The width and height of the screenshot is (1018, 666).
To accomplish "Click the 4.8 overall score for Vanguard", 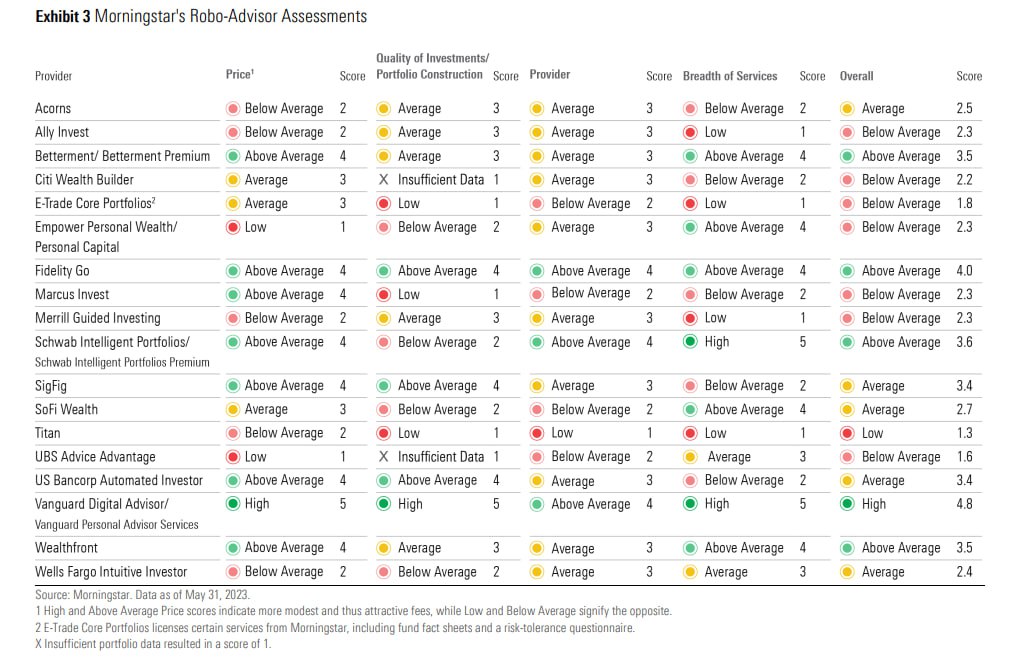I will [964, 504].
